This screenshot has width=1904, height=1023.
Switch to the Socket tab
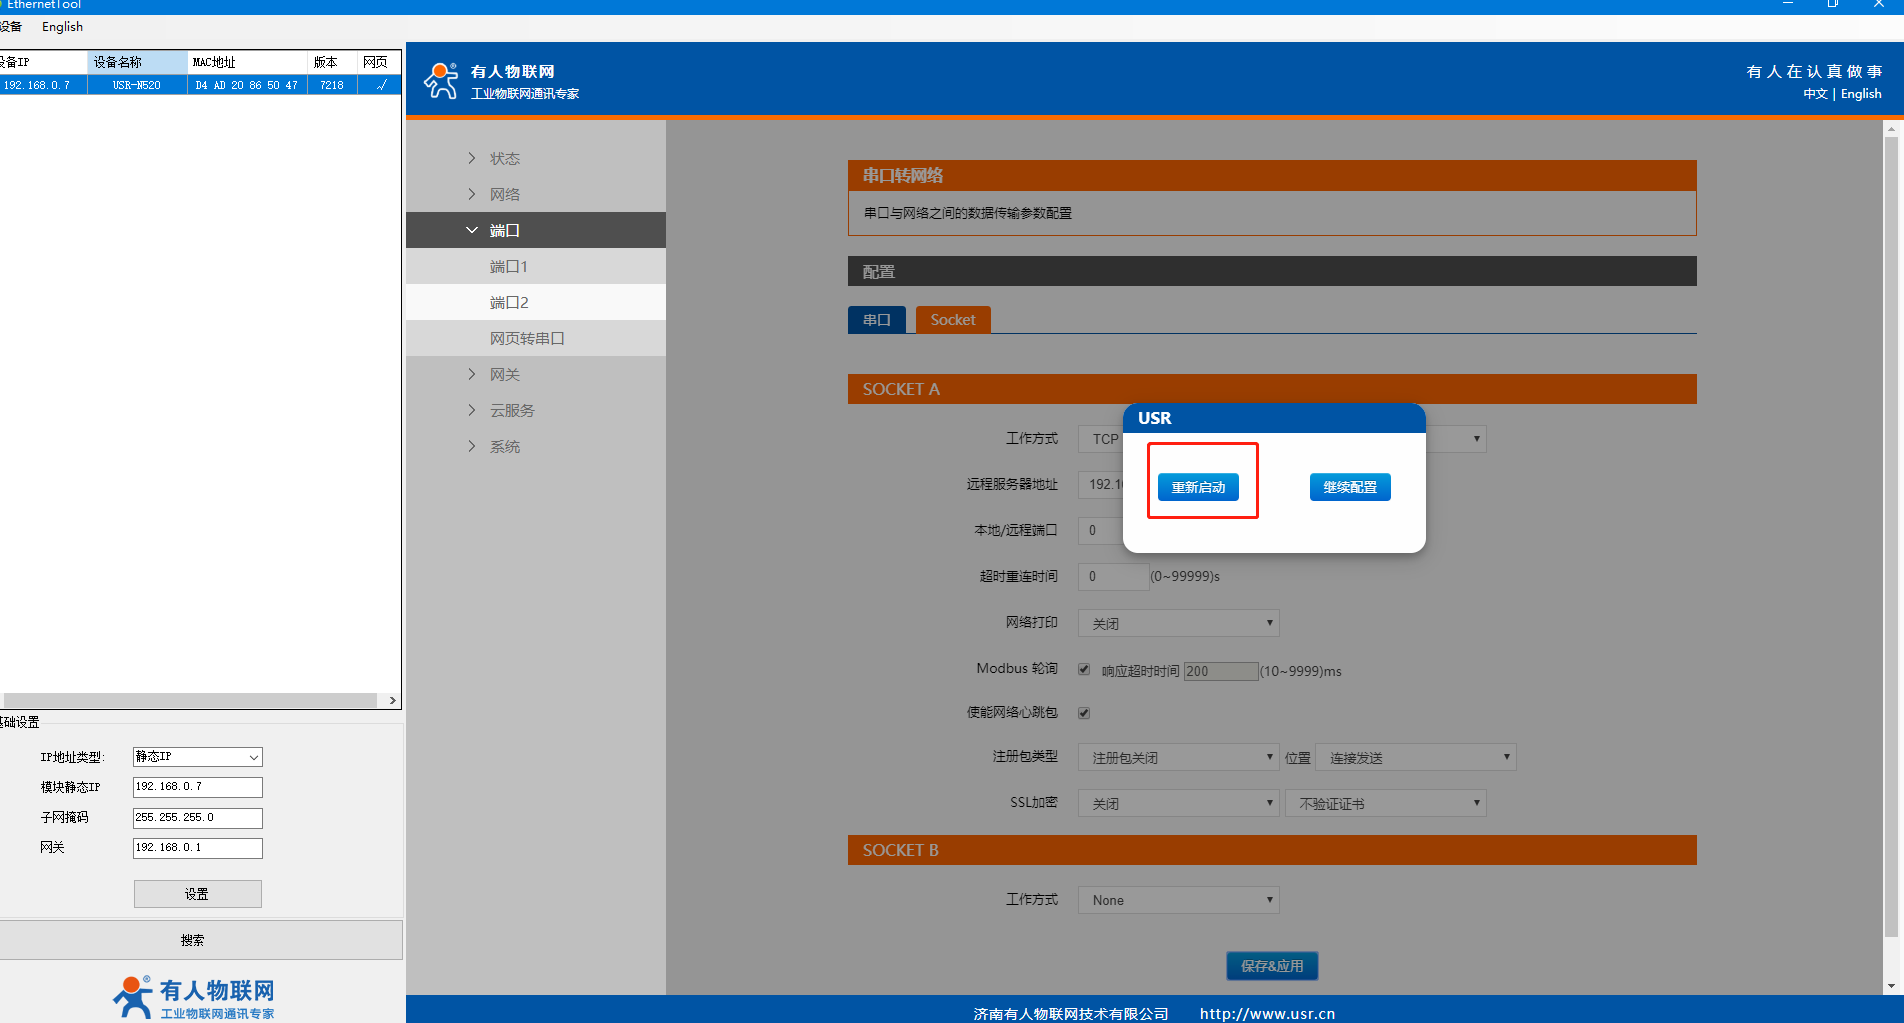pos(952,320)
